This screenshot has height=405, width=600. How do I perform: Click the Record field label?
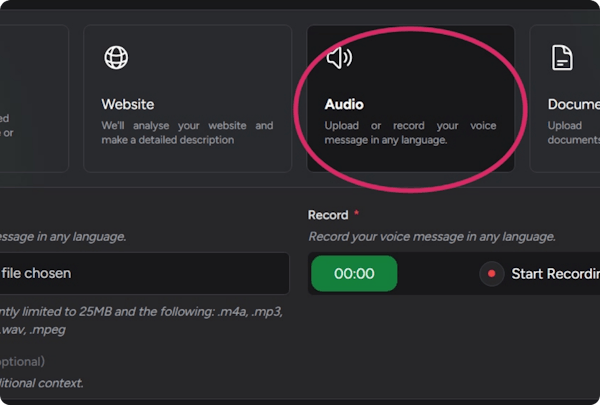(x=328, y=215)
